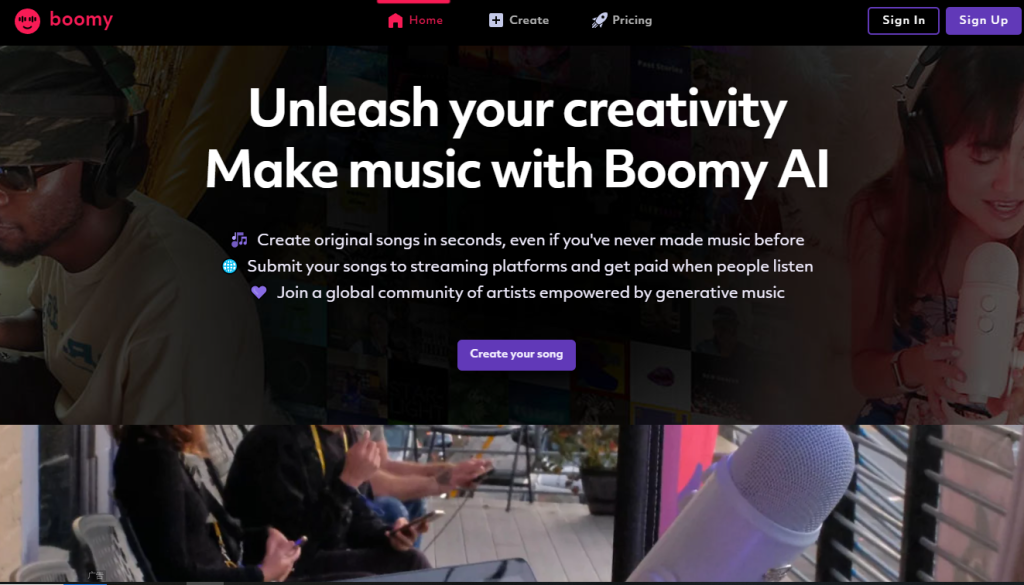Click the boomy wordmark text
1024x585 pixels.
tap(81, 20)
